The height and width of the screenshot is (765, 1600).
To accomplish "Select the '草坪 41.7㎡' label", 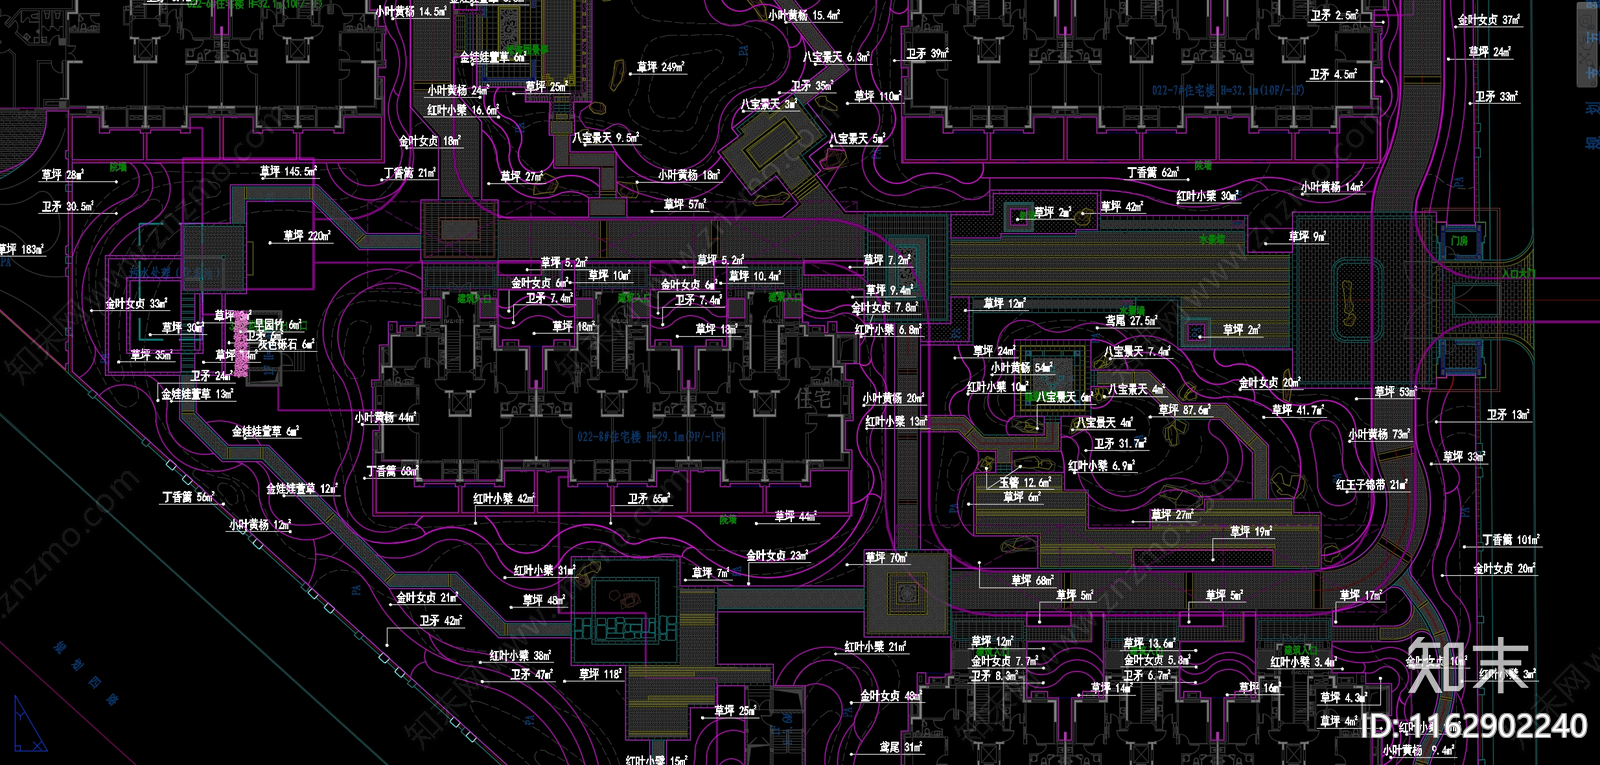I will point(1299,411).
